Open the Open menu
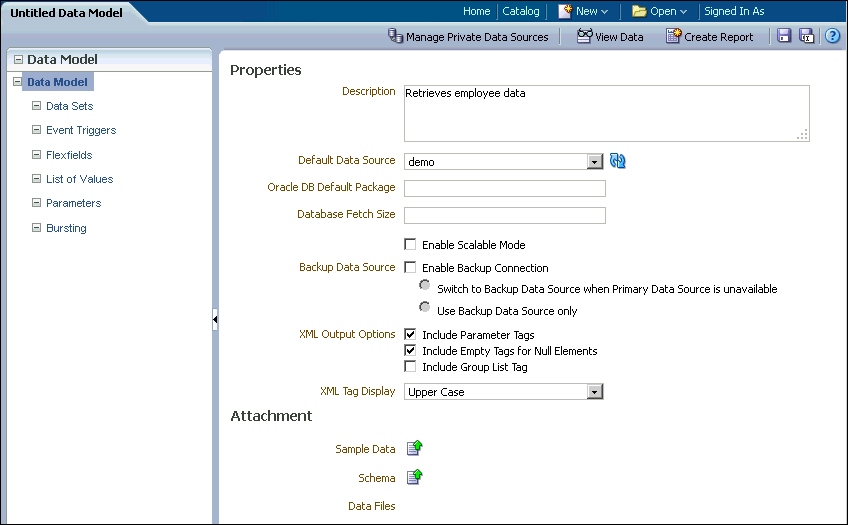 tap(668, 11)
